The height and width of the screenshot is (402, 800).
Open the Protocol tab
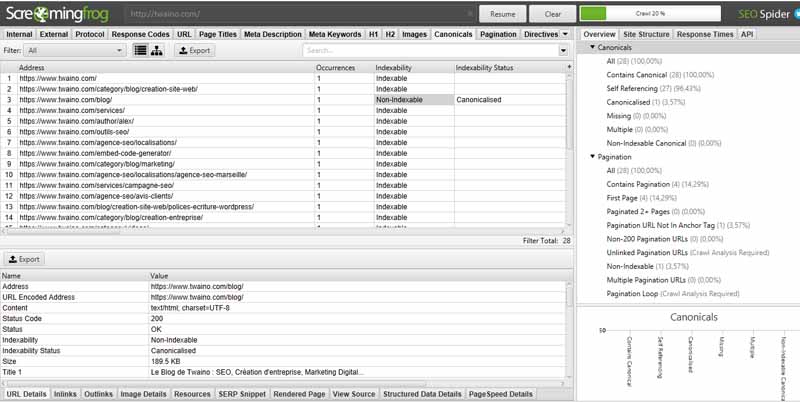tap(90, 34)
